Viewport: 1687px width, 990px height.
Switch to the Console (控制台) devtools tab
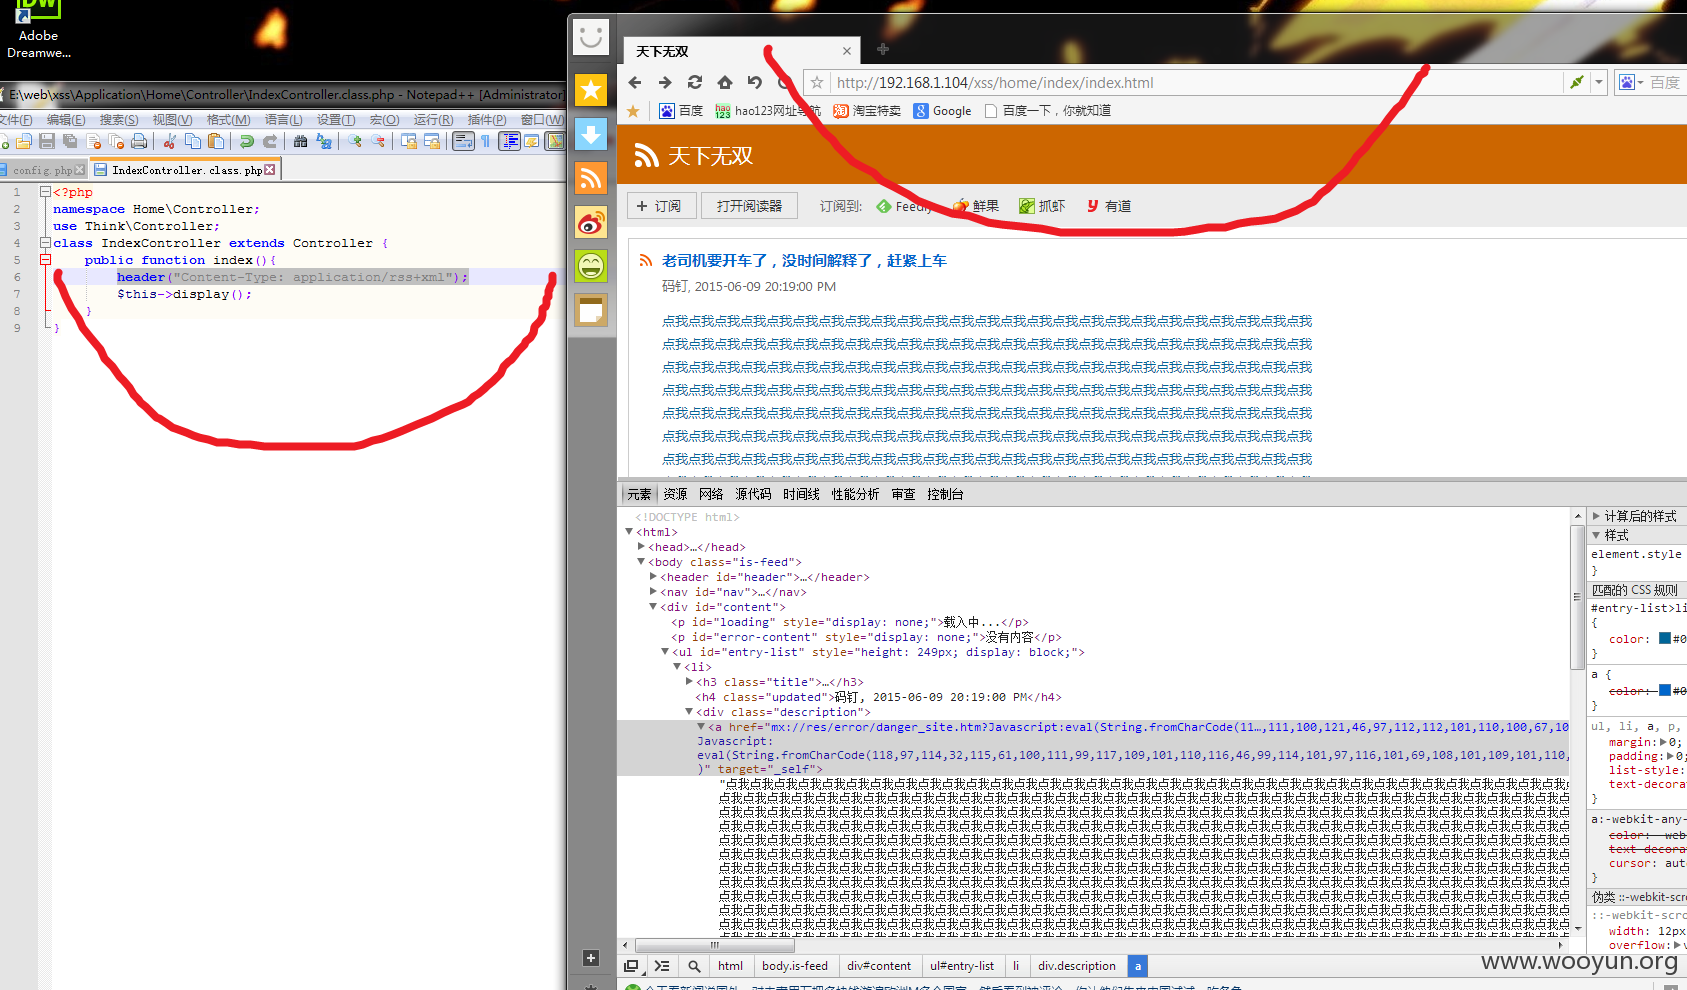pos(945,494)
